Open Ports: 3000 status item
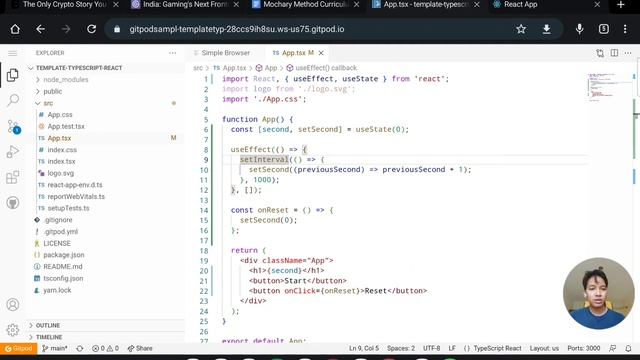The image size is (640, 360). click(x=583, y=349)
